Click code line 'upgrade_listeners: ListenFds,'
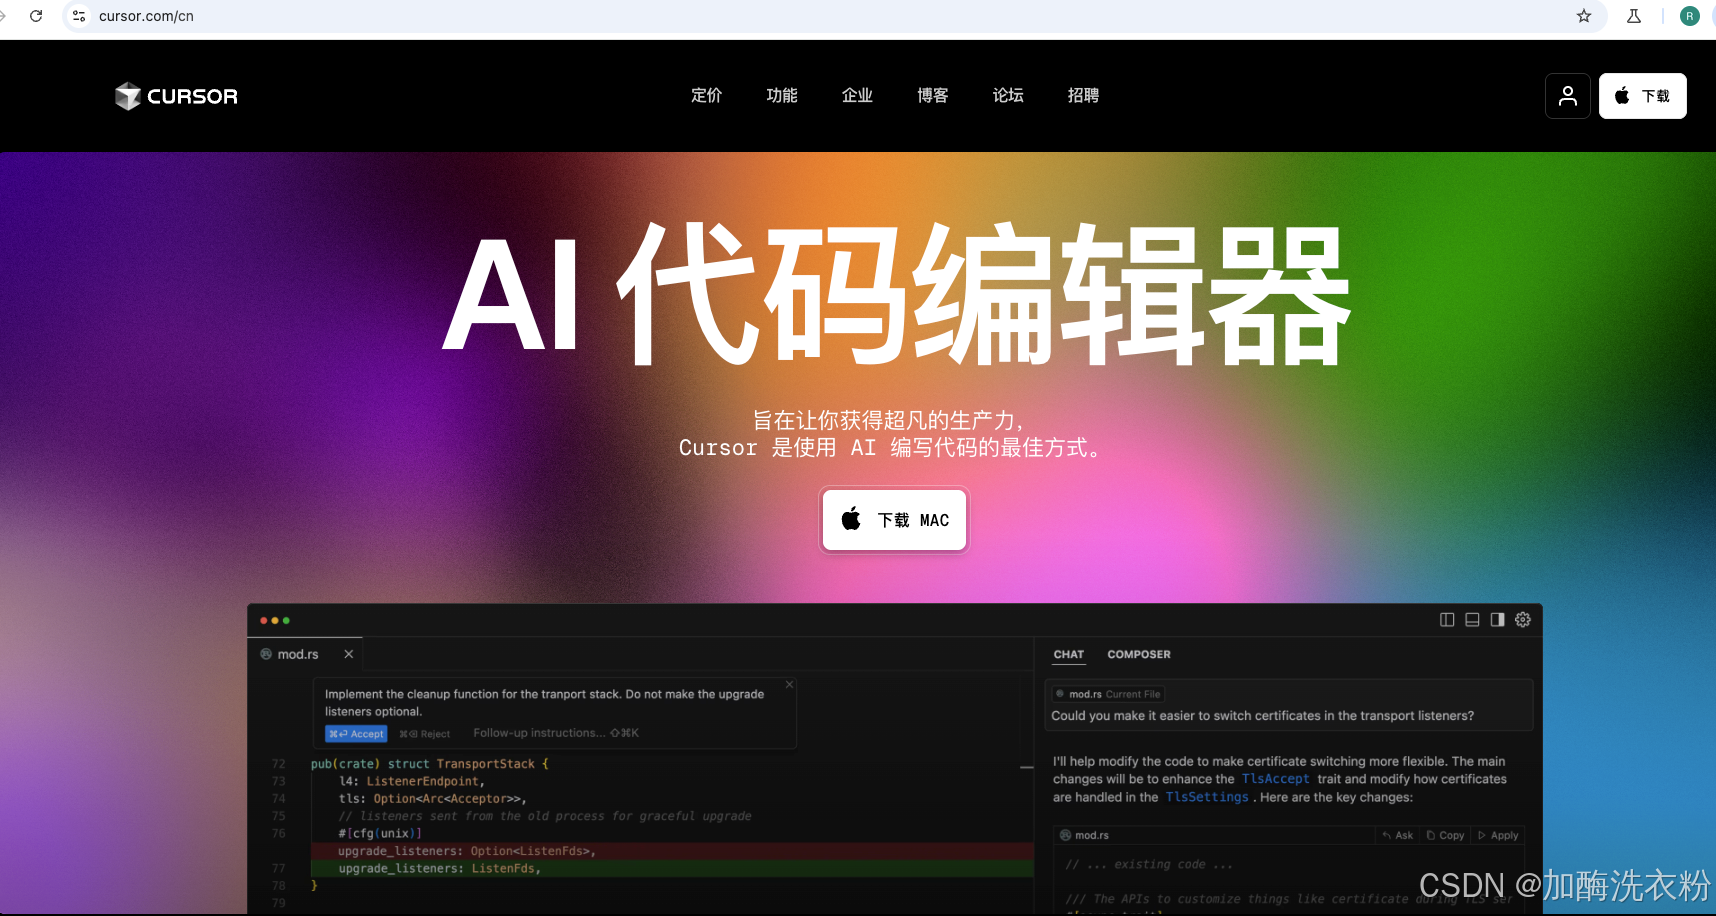Viewport: 1716px width, 916px height. point(440,869)
